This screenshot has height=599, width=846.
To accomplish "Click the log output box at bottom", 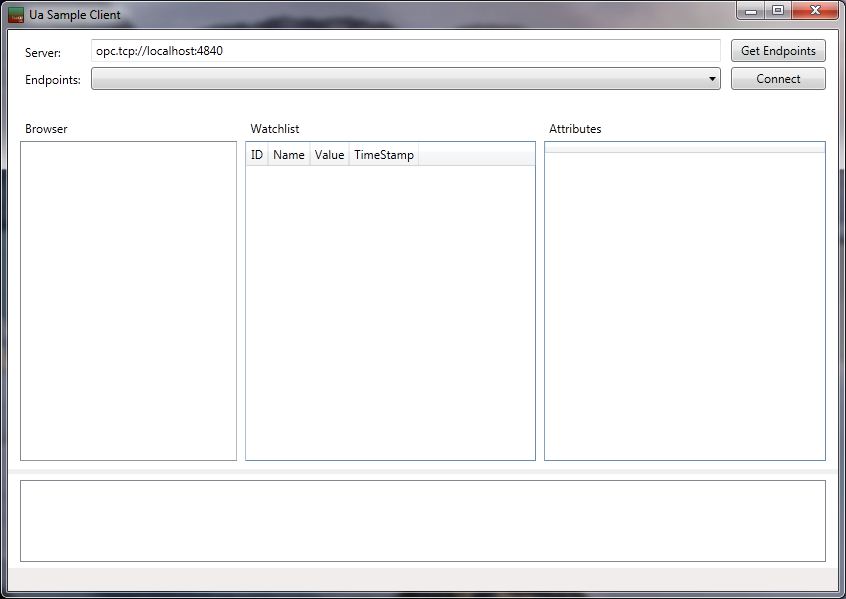I will click(422, 520).
